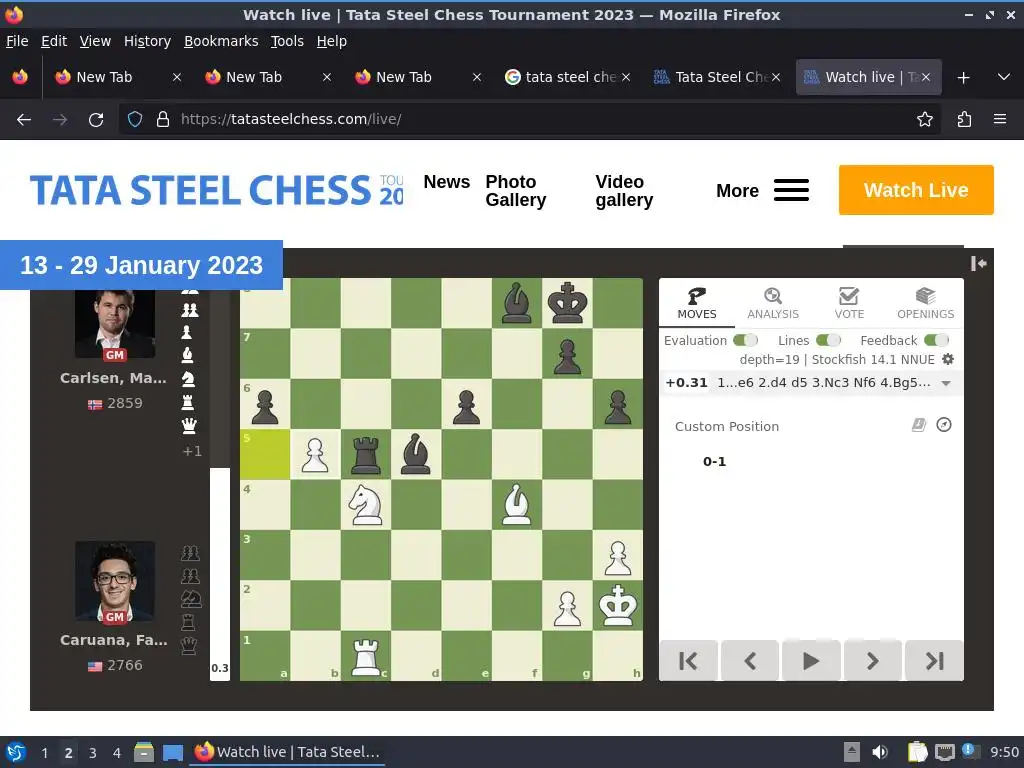The image size is (1024, 768).
Task: Toggle the Feedback switch
Action: [x=936, y=340]
